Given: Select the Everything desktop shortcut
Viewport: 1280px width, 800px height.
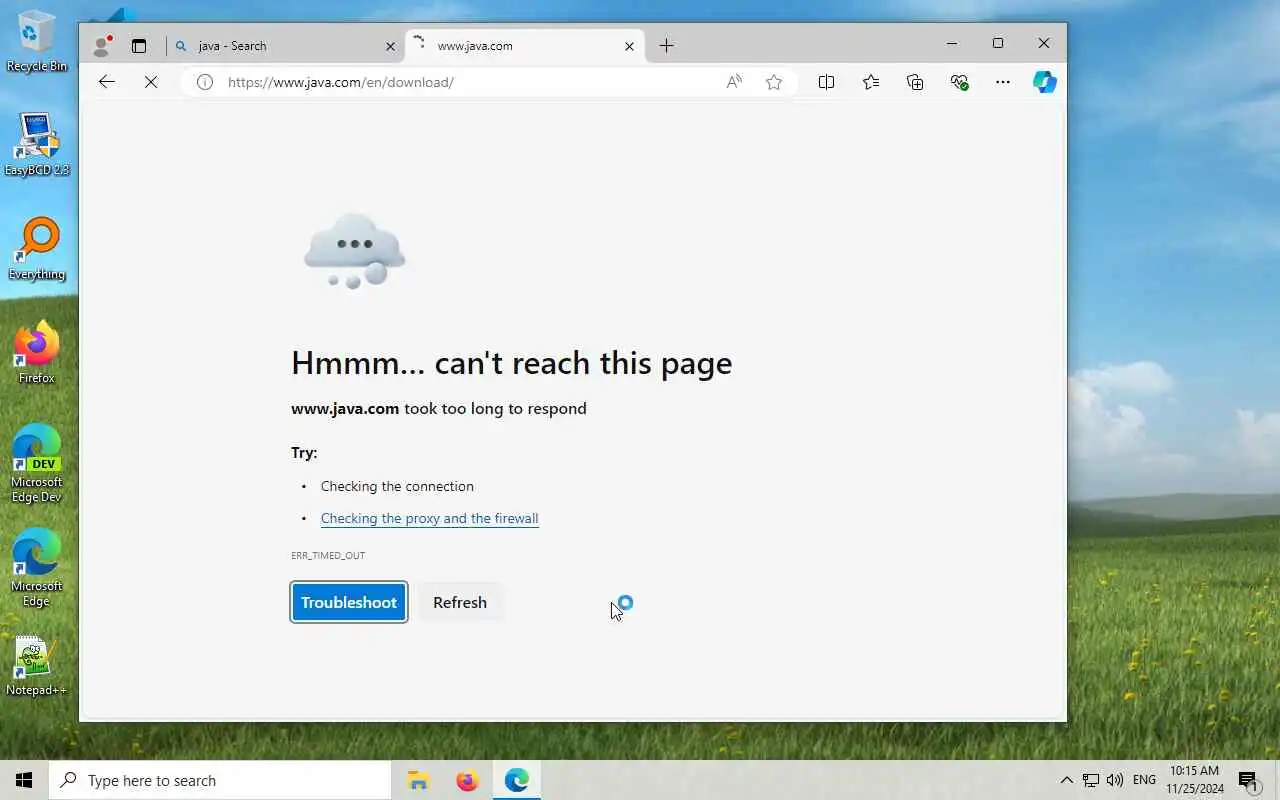Looking at the screenshot, I should [37, 249].
